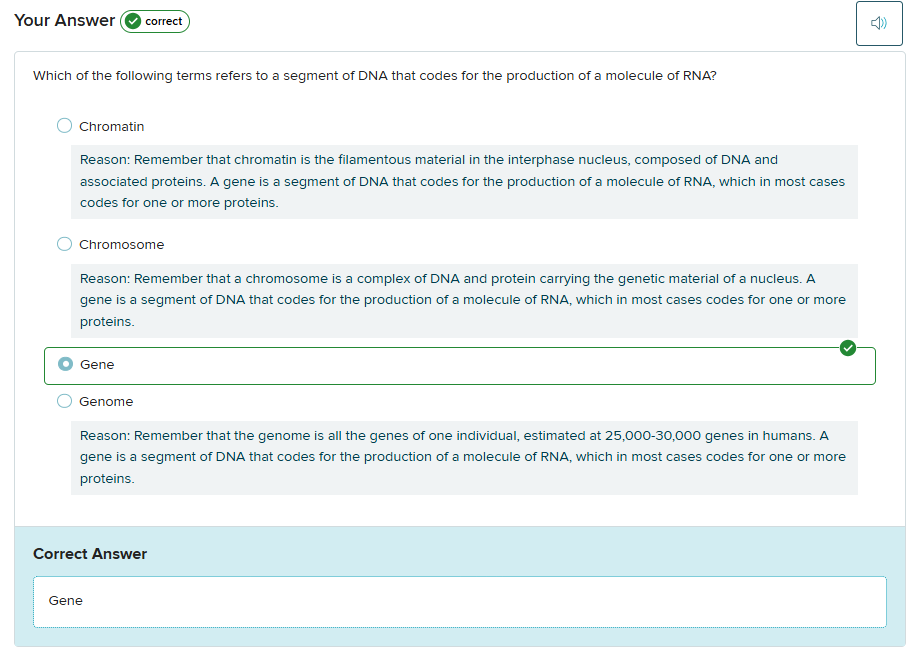Click the Genome option label
The image size is (921, 660).
pyautogui.click(x=106, y=402)
